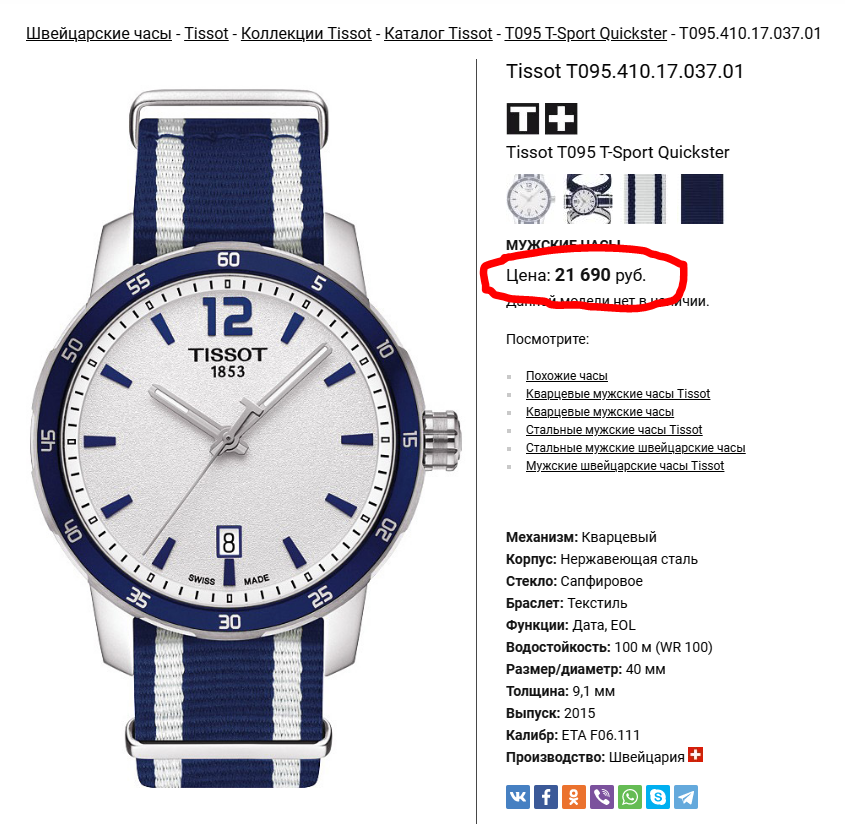Open T095 T-Sport Quickster breadcrumb

[x=586, y=33]
